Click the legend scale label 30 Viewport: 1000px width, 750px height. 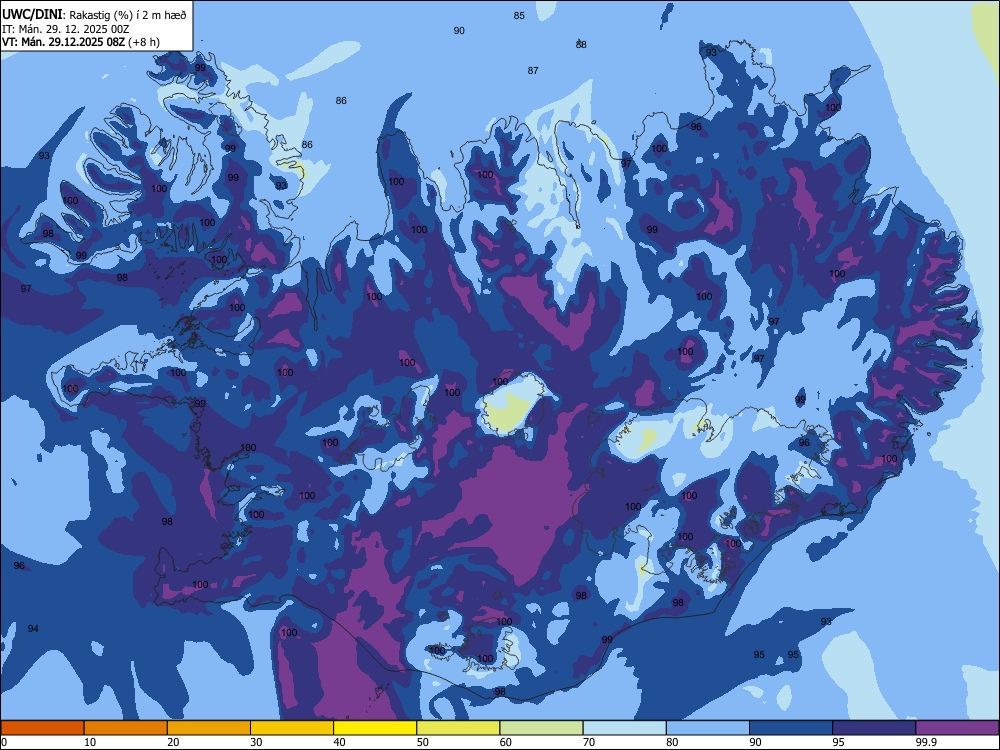click(256, 742)
